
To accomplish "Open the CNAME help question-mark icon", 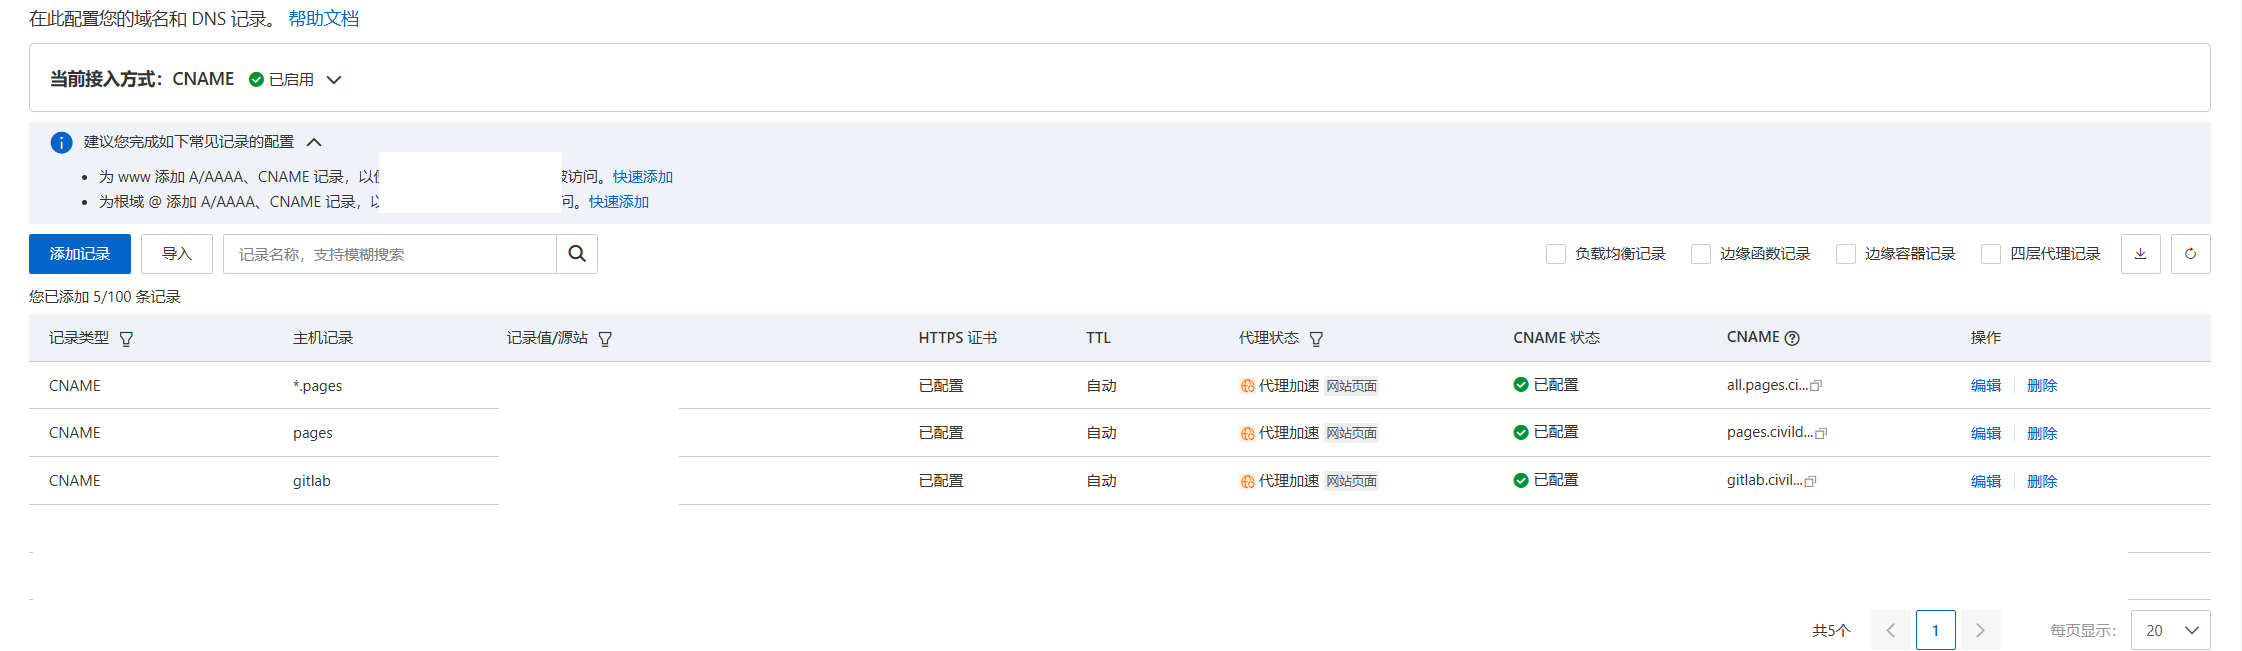I will (1792, 338).
